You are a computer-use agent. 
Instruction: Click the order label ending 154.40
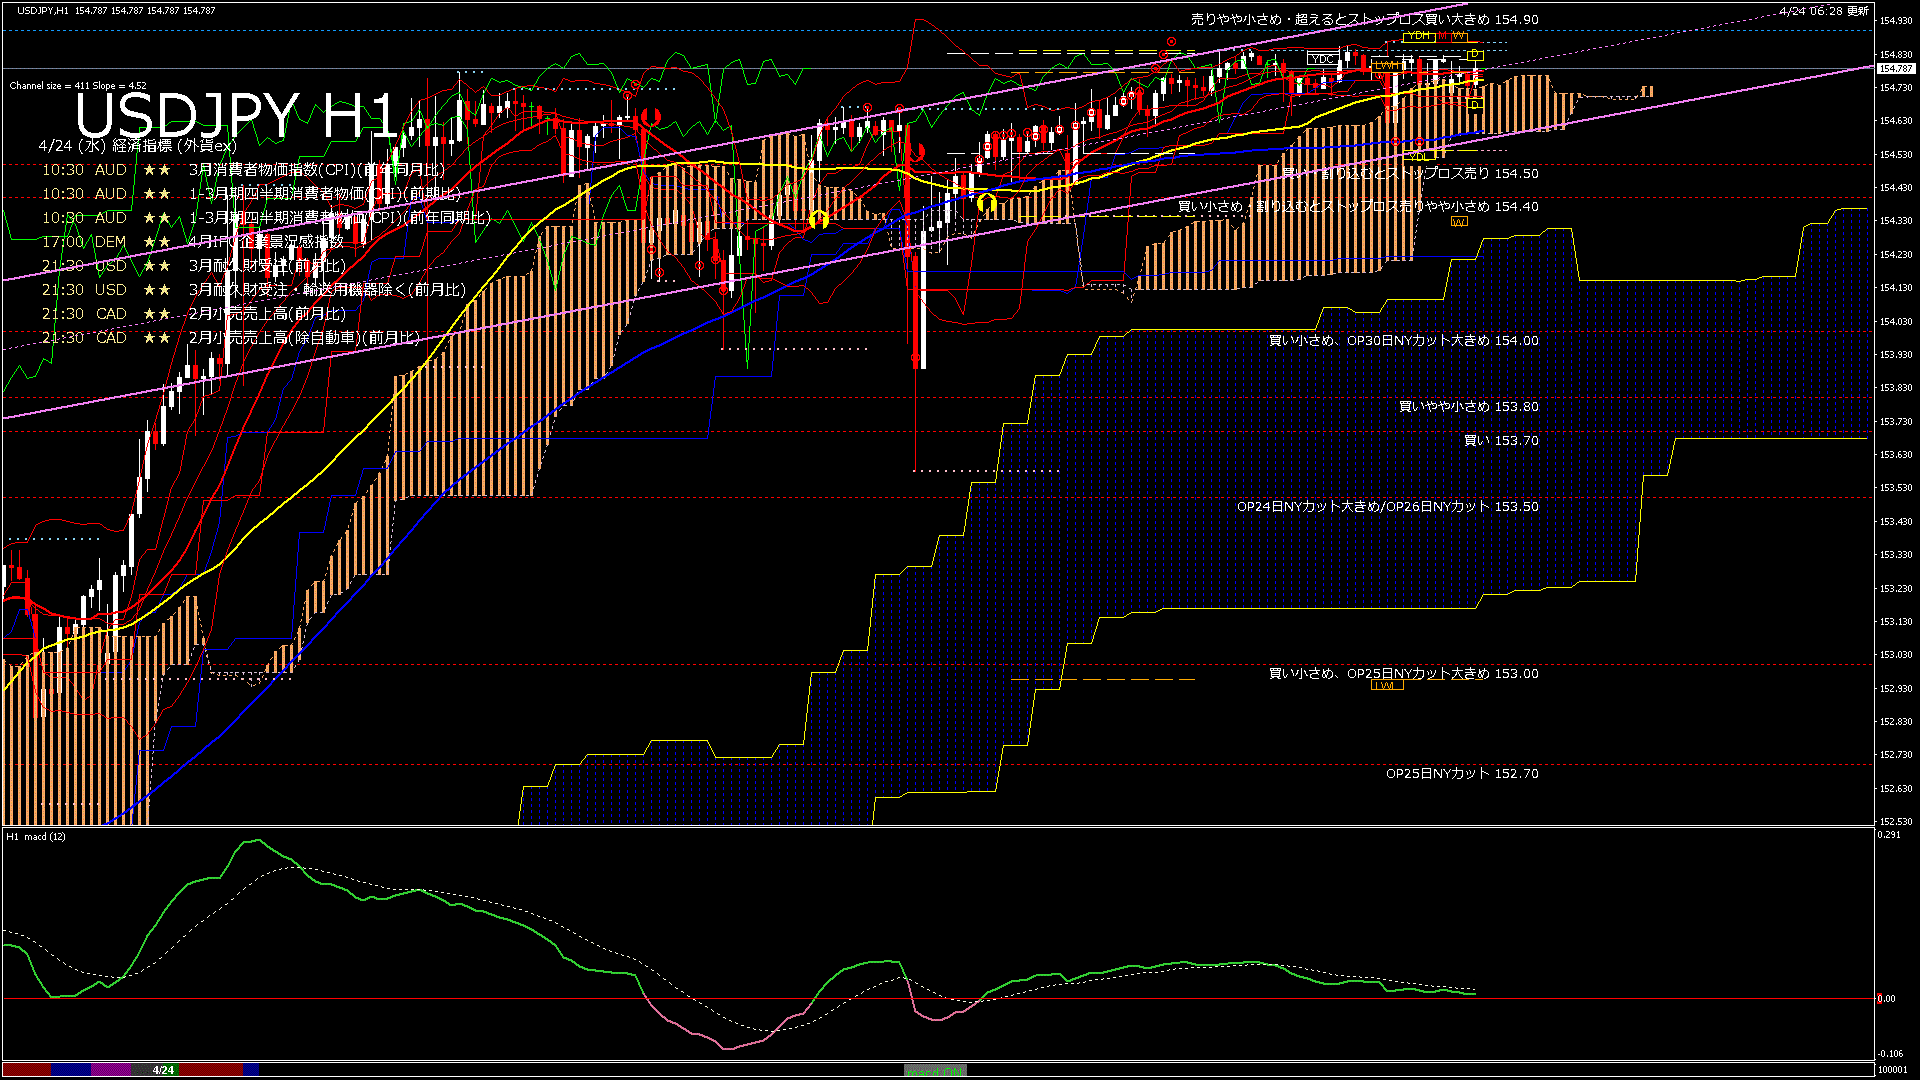1358,207
